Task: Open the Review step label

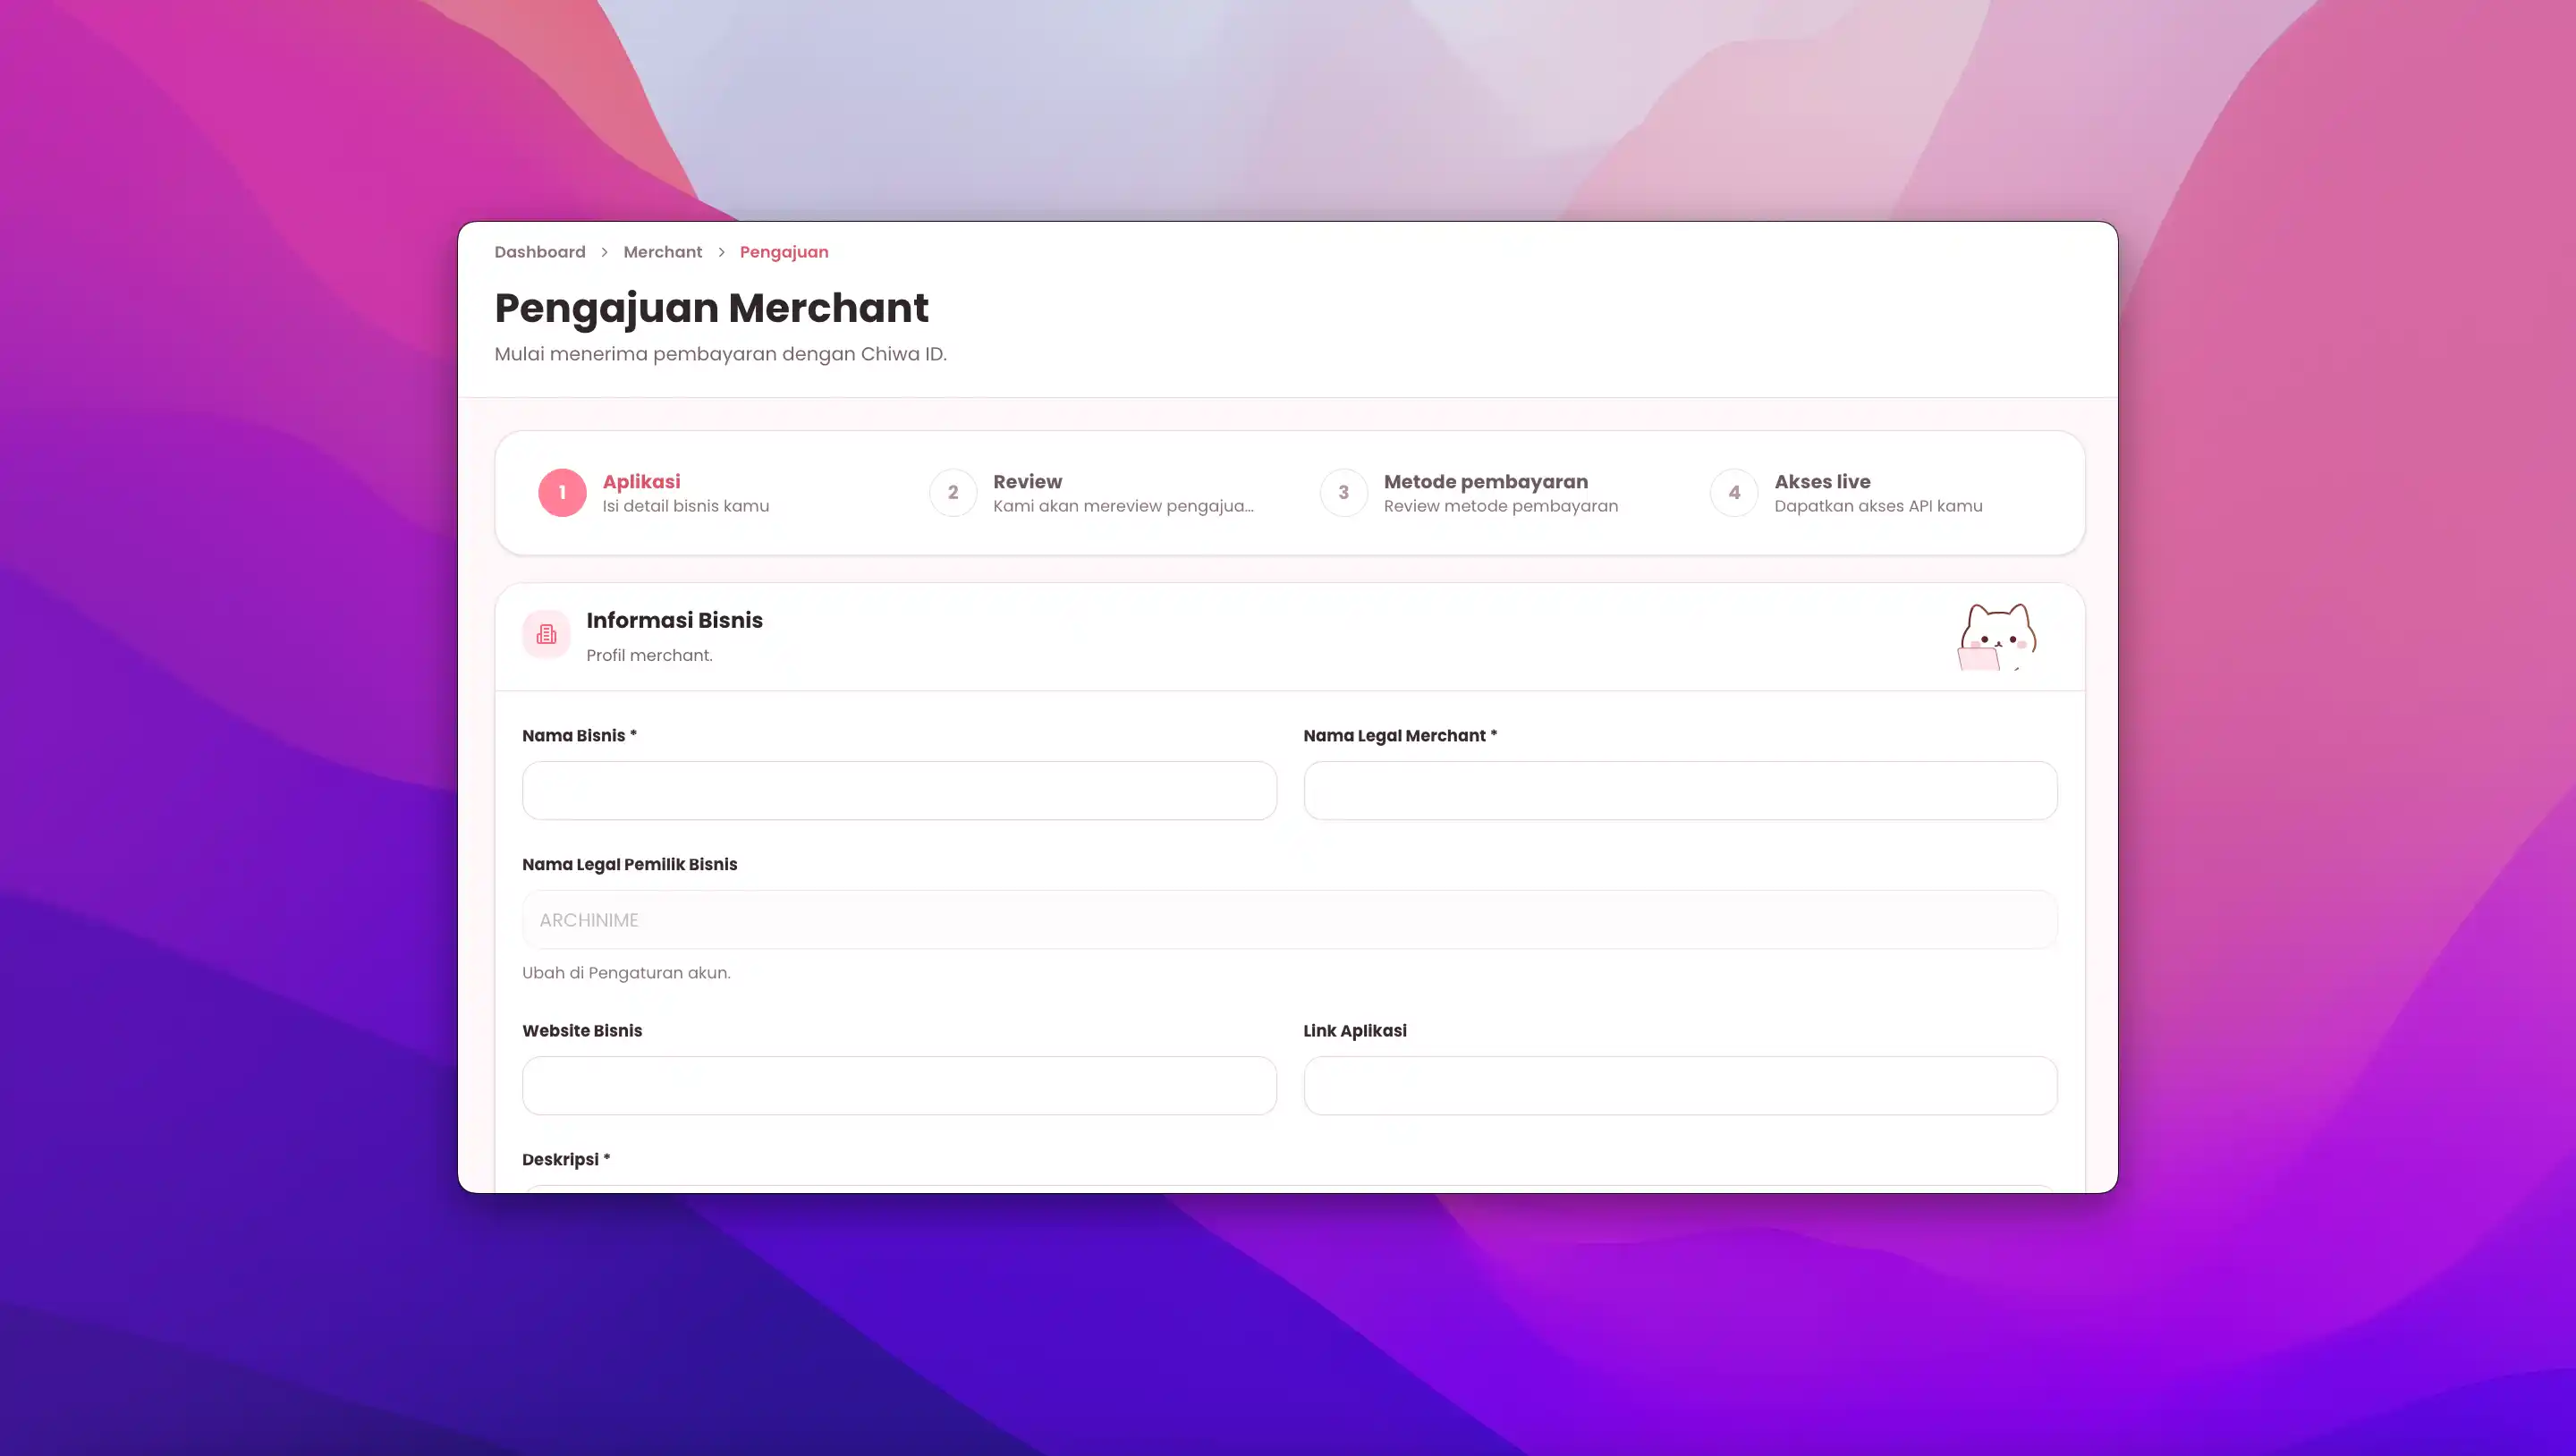Action: coord(1027,482)
